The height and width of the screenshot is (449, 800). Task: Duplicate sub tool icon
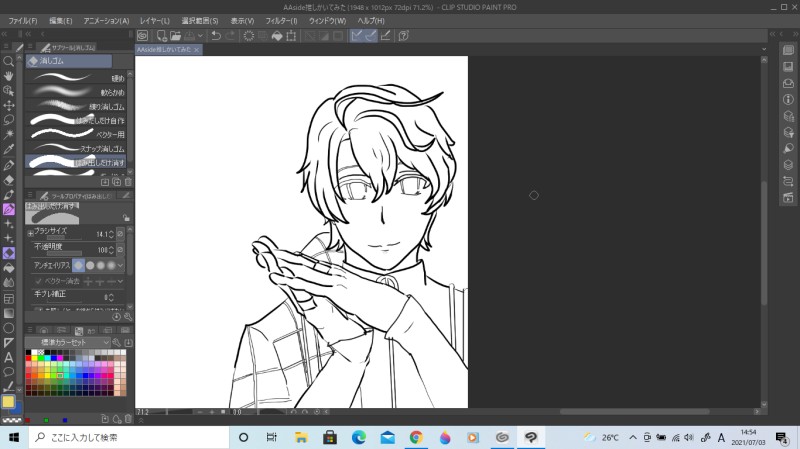116,182
